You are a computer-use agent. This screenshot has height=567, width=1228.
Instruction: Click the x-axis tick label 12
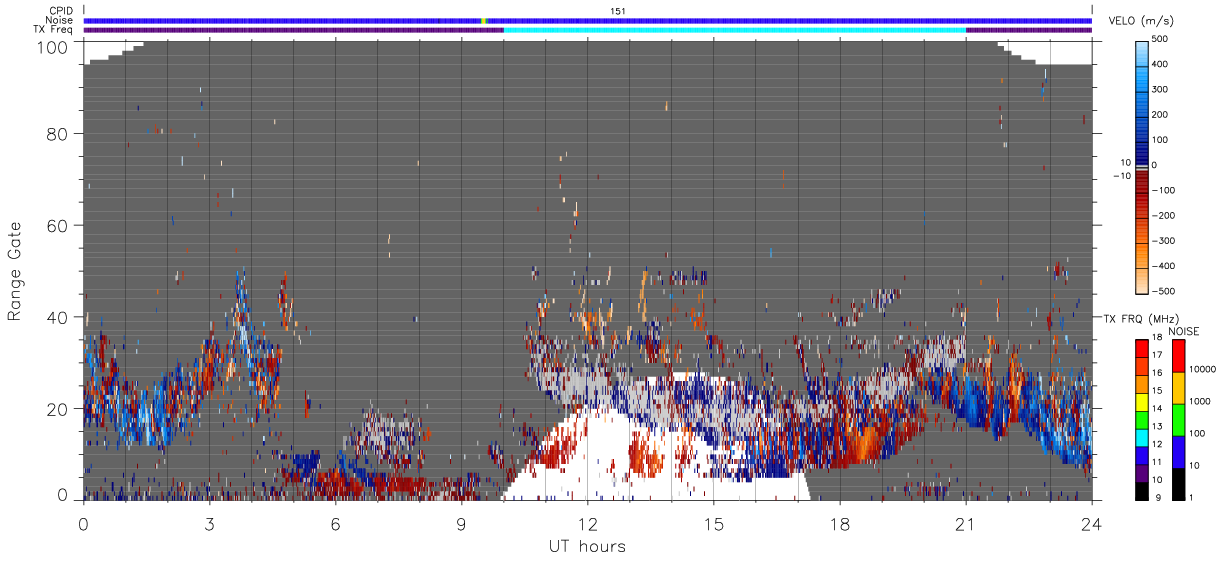click(587, 524)
